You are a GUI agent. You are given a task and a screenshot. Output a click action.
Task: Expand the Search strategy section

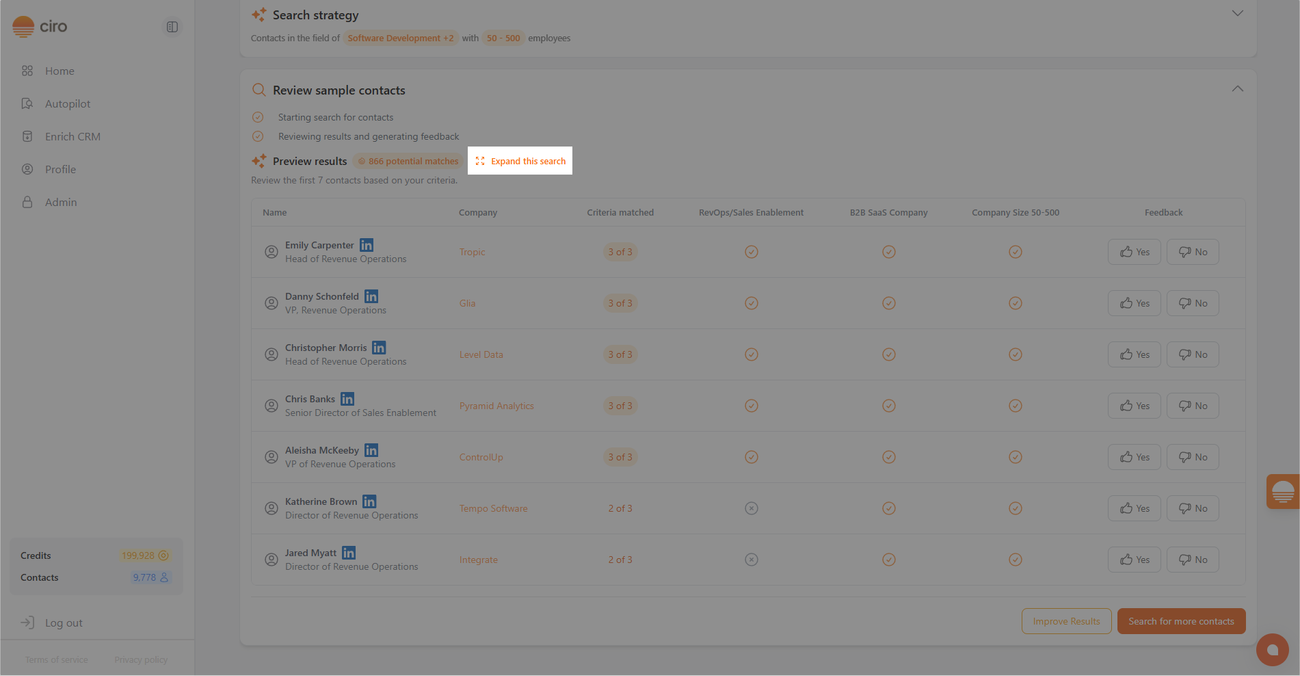tap(1237, 14)
